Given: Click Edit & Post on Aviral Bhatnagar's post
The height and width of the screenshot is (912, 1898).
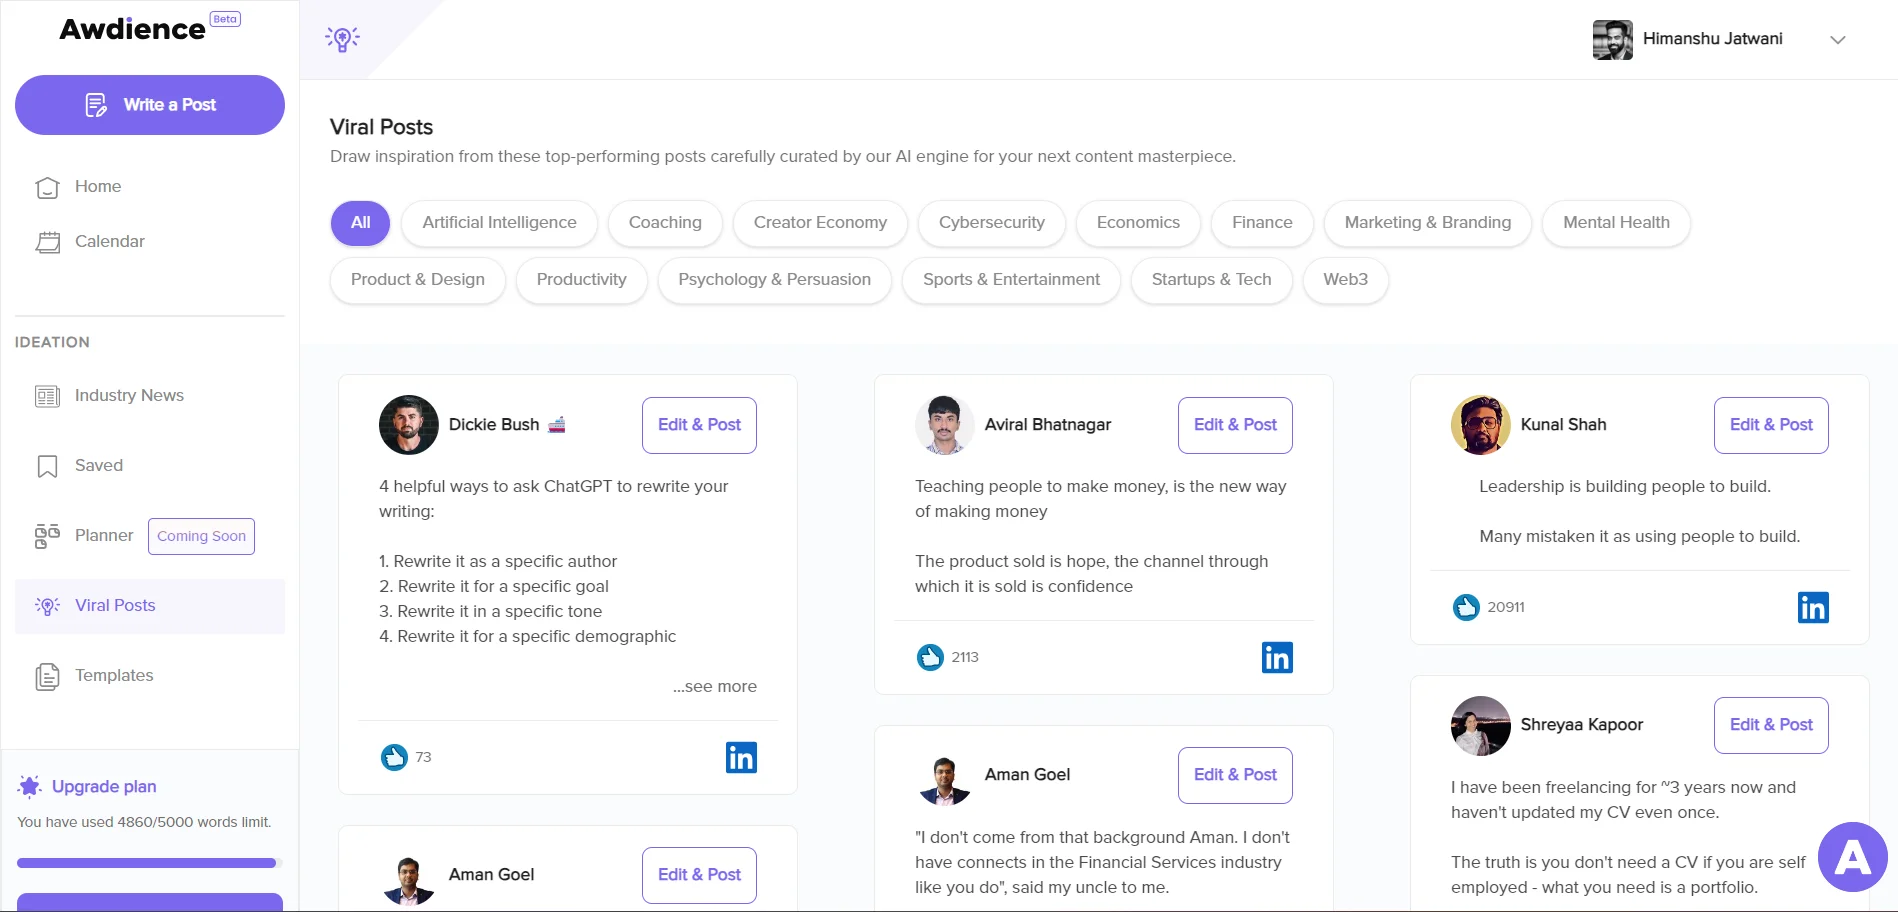Looking at the screenshot, I should click(1234, 425).
